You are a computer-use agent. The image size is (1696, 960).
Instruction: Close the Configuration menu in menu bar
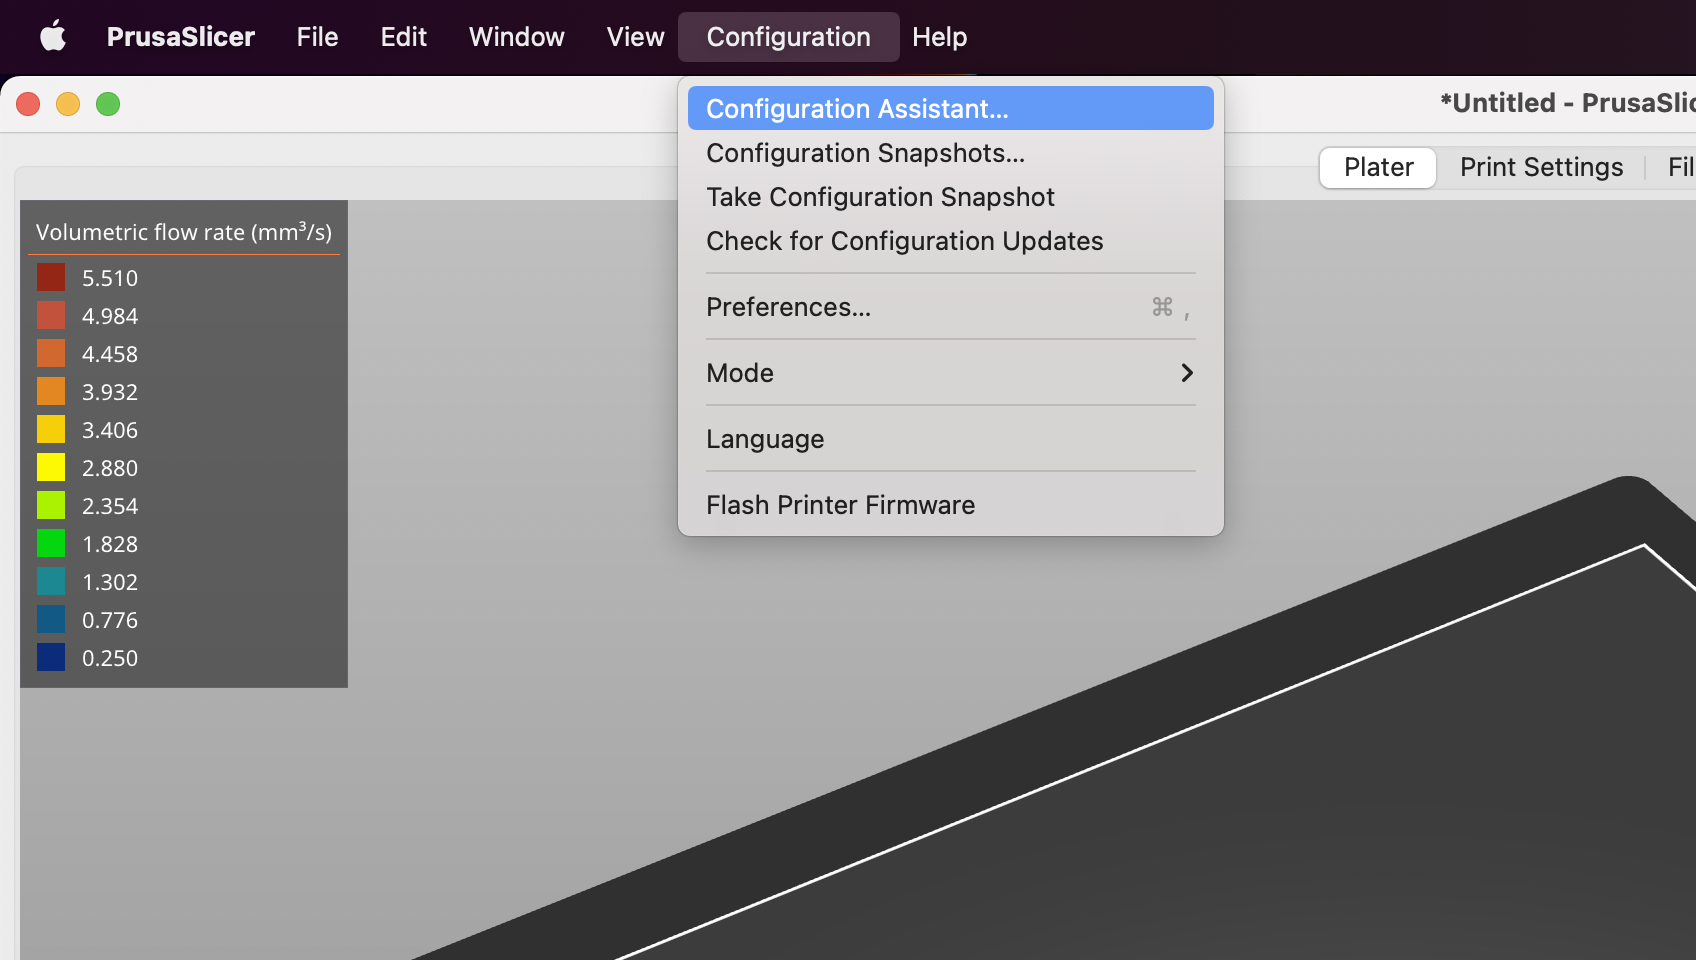tap(788, 37)
